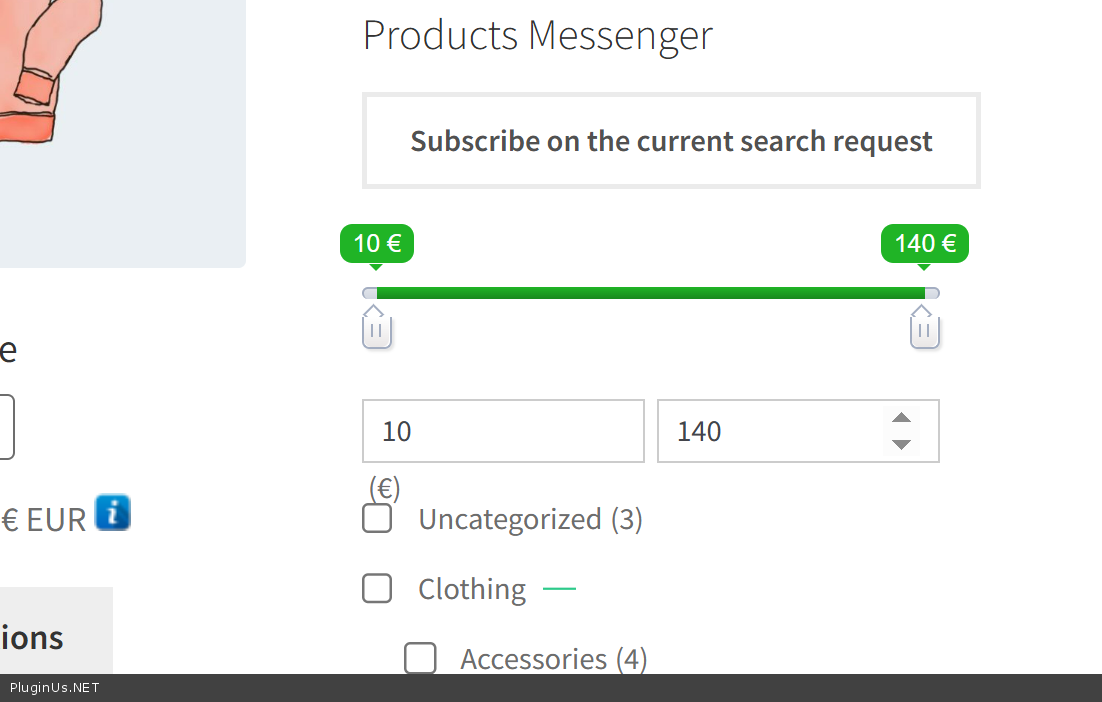Tick the Uncategorized checkbox

pos(377,519)
